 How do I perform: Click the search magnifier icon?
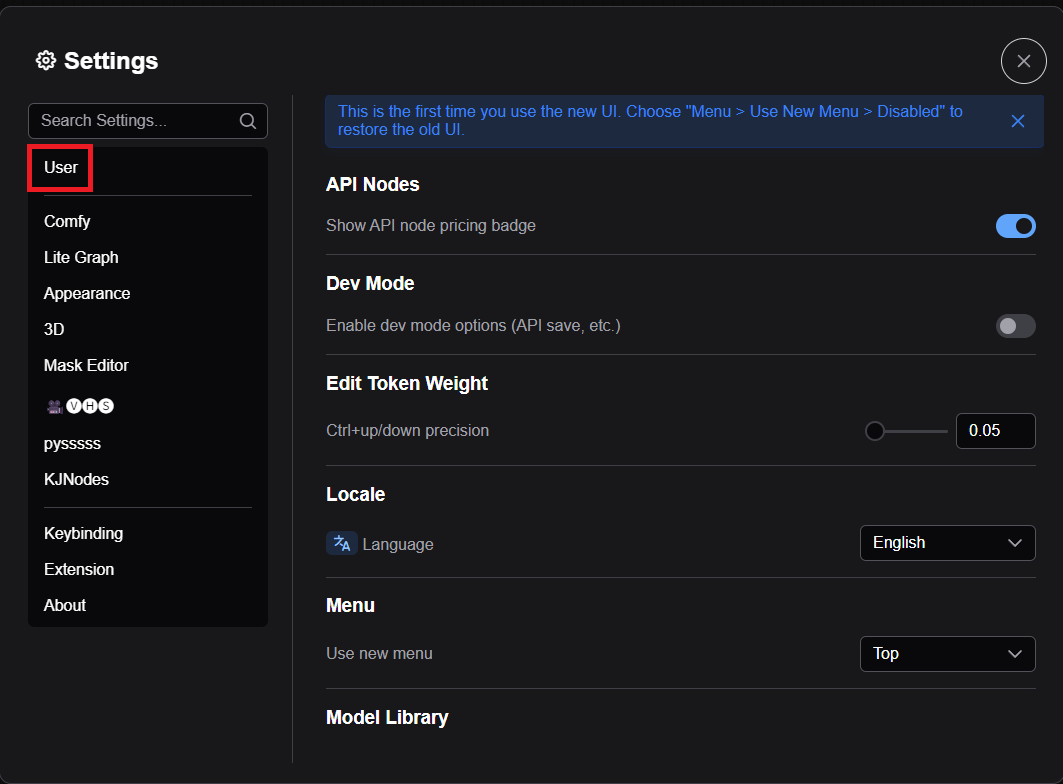(x=248, y=121)
